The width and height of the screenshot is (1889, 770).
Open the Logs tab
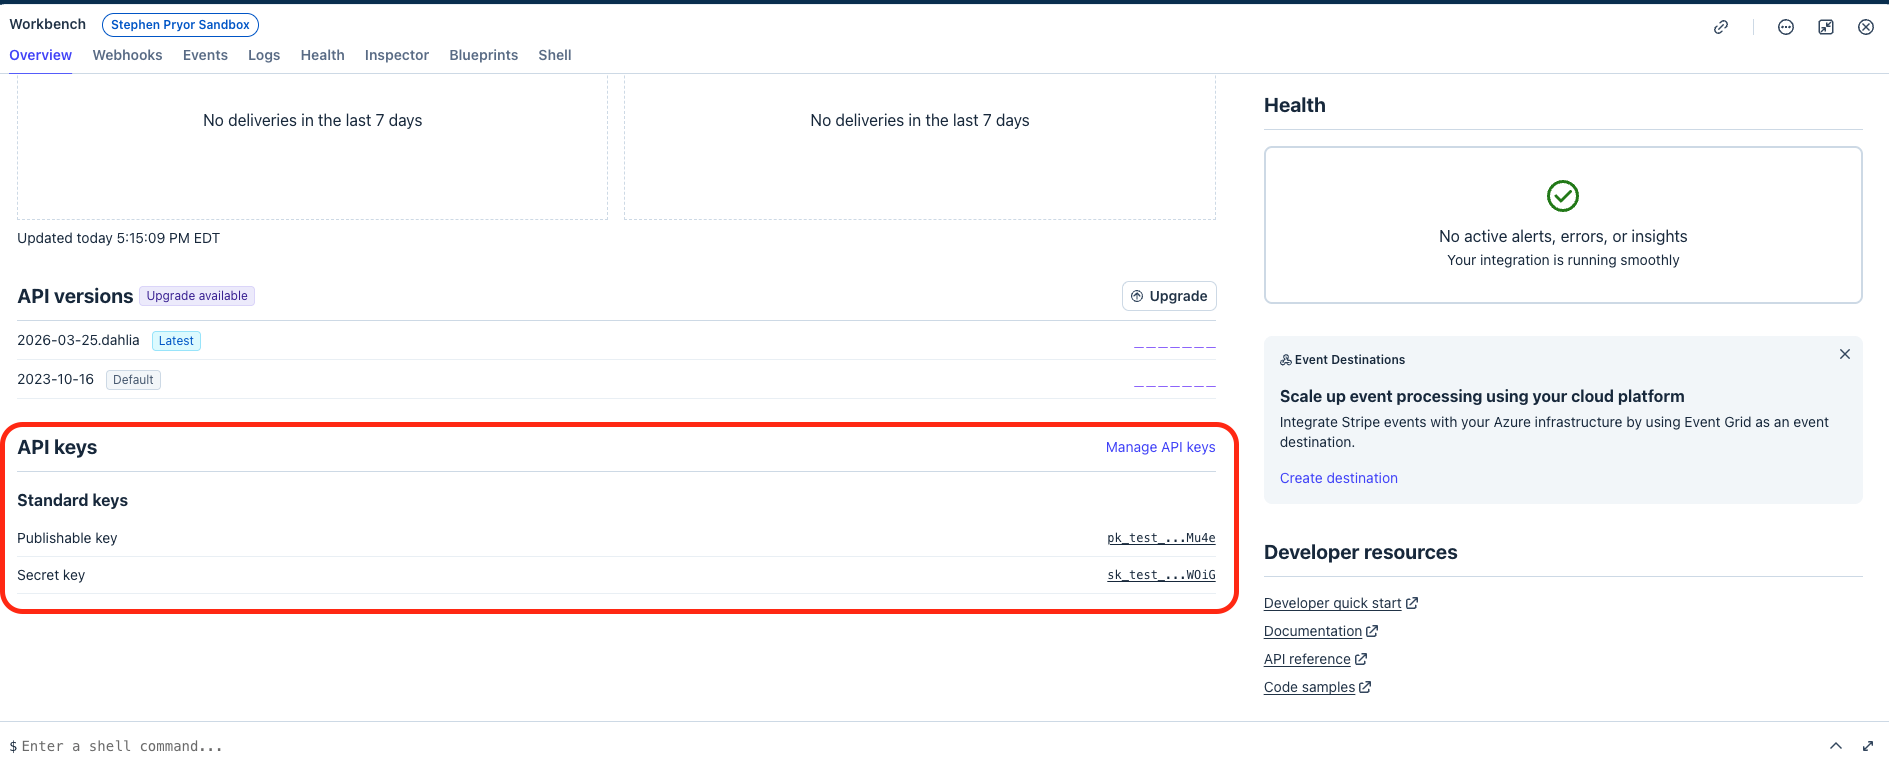[264, 55]
